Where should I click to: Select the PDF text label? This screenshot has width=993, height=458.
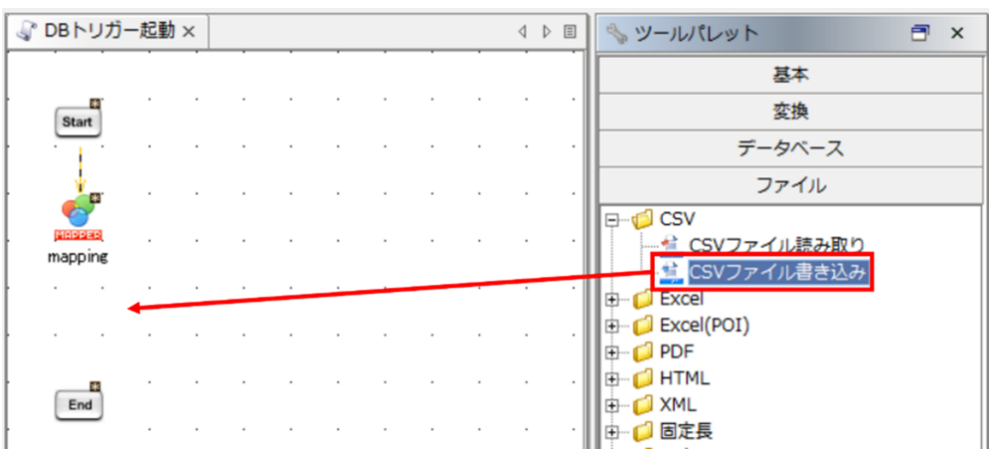tap(677, 352)
